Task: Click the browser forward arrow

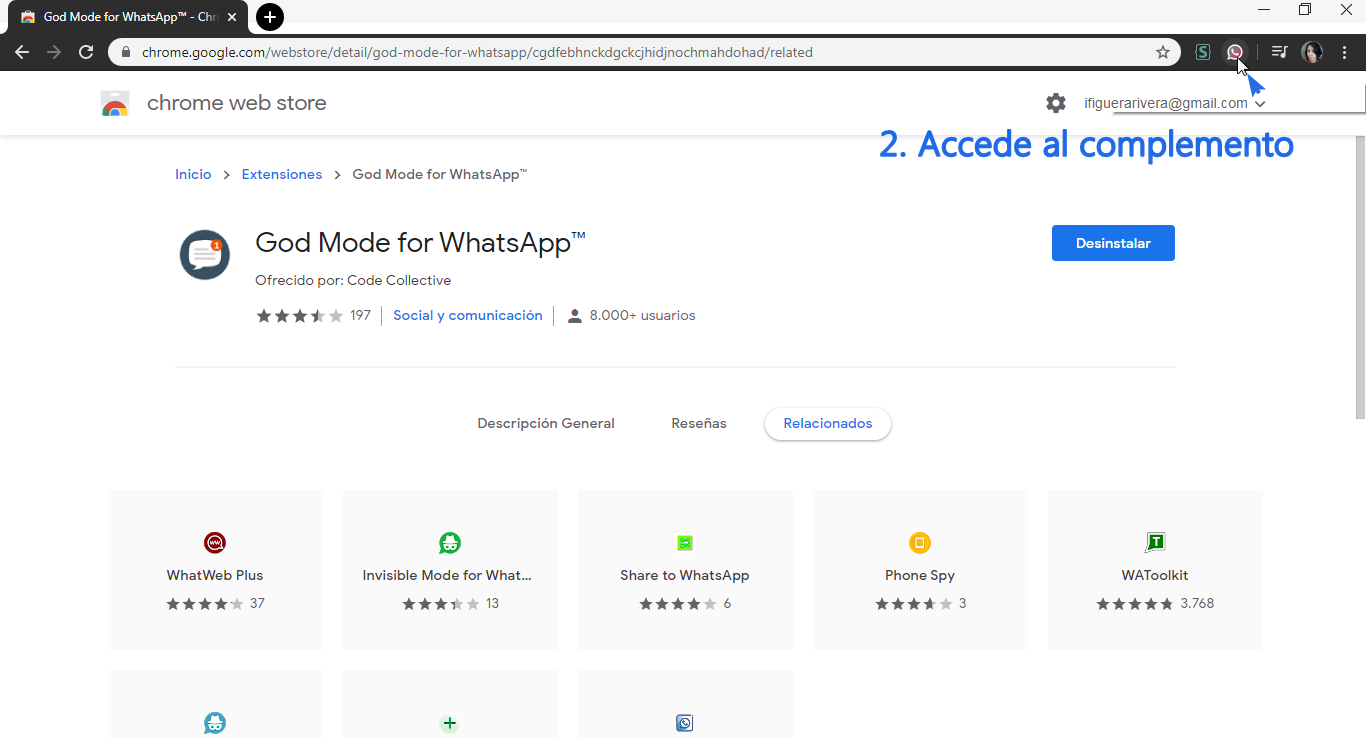Action: click(x=54, y=52)
